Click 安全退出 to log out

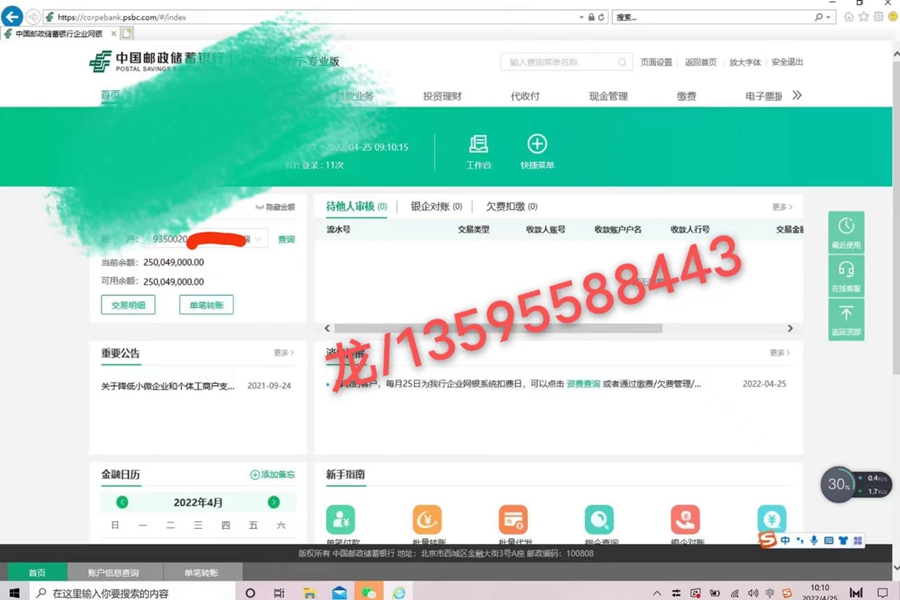787,62
